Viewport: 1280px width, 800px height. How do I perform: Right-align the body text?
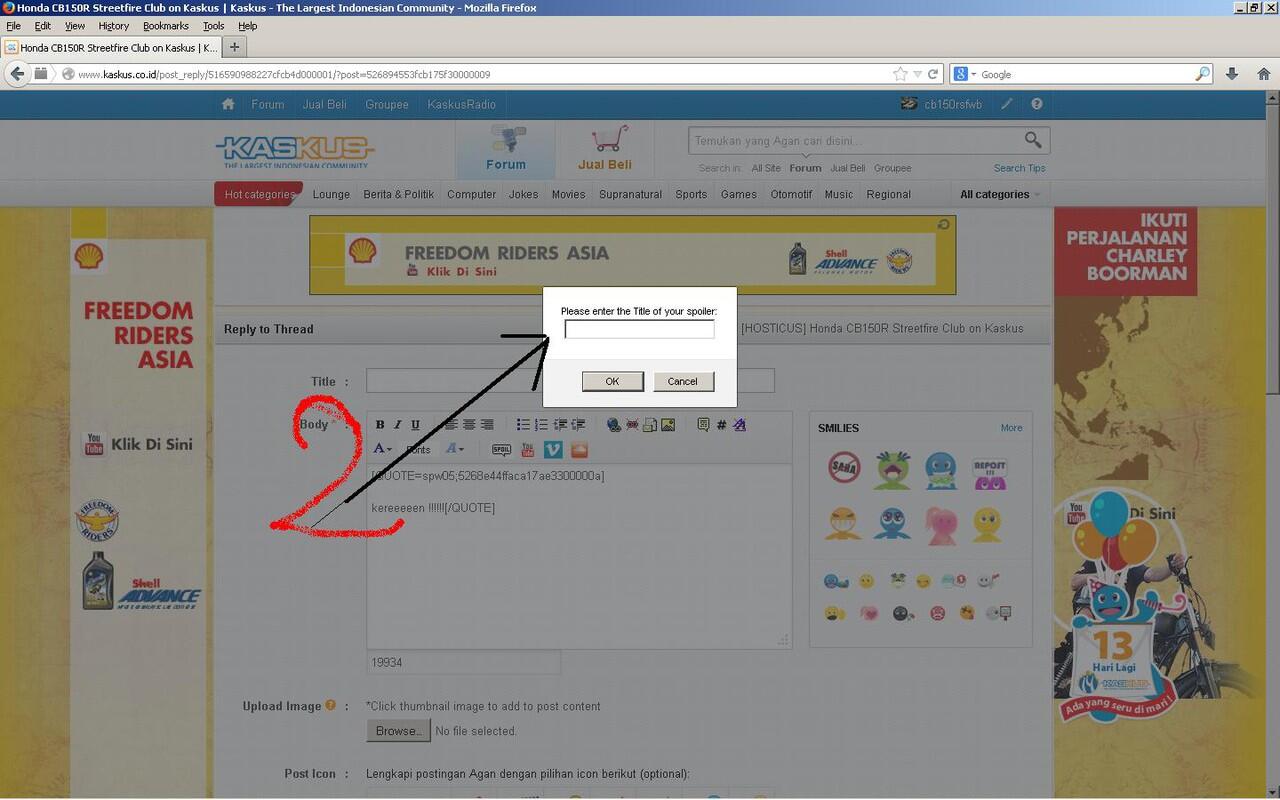487,425
